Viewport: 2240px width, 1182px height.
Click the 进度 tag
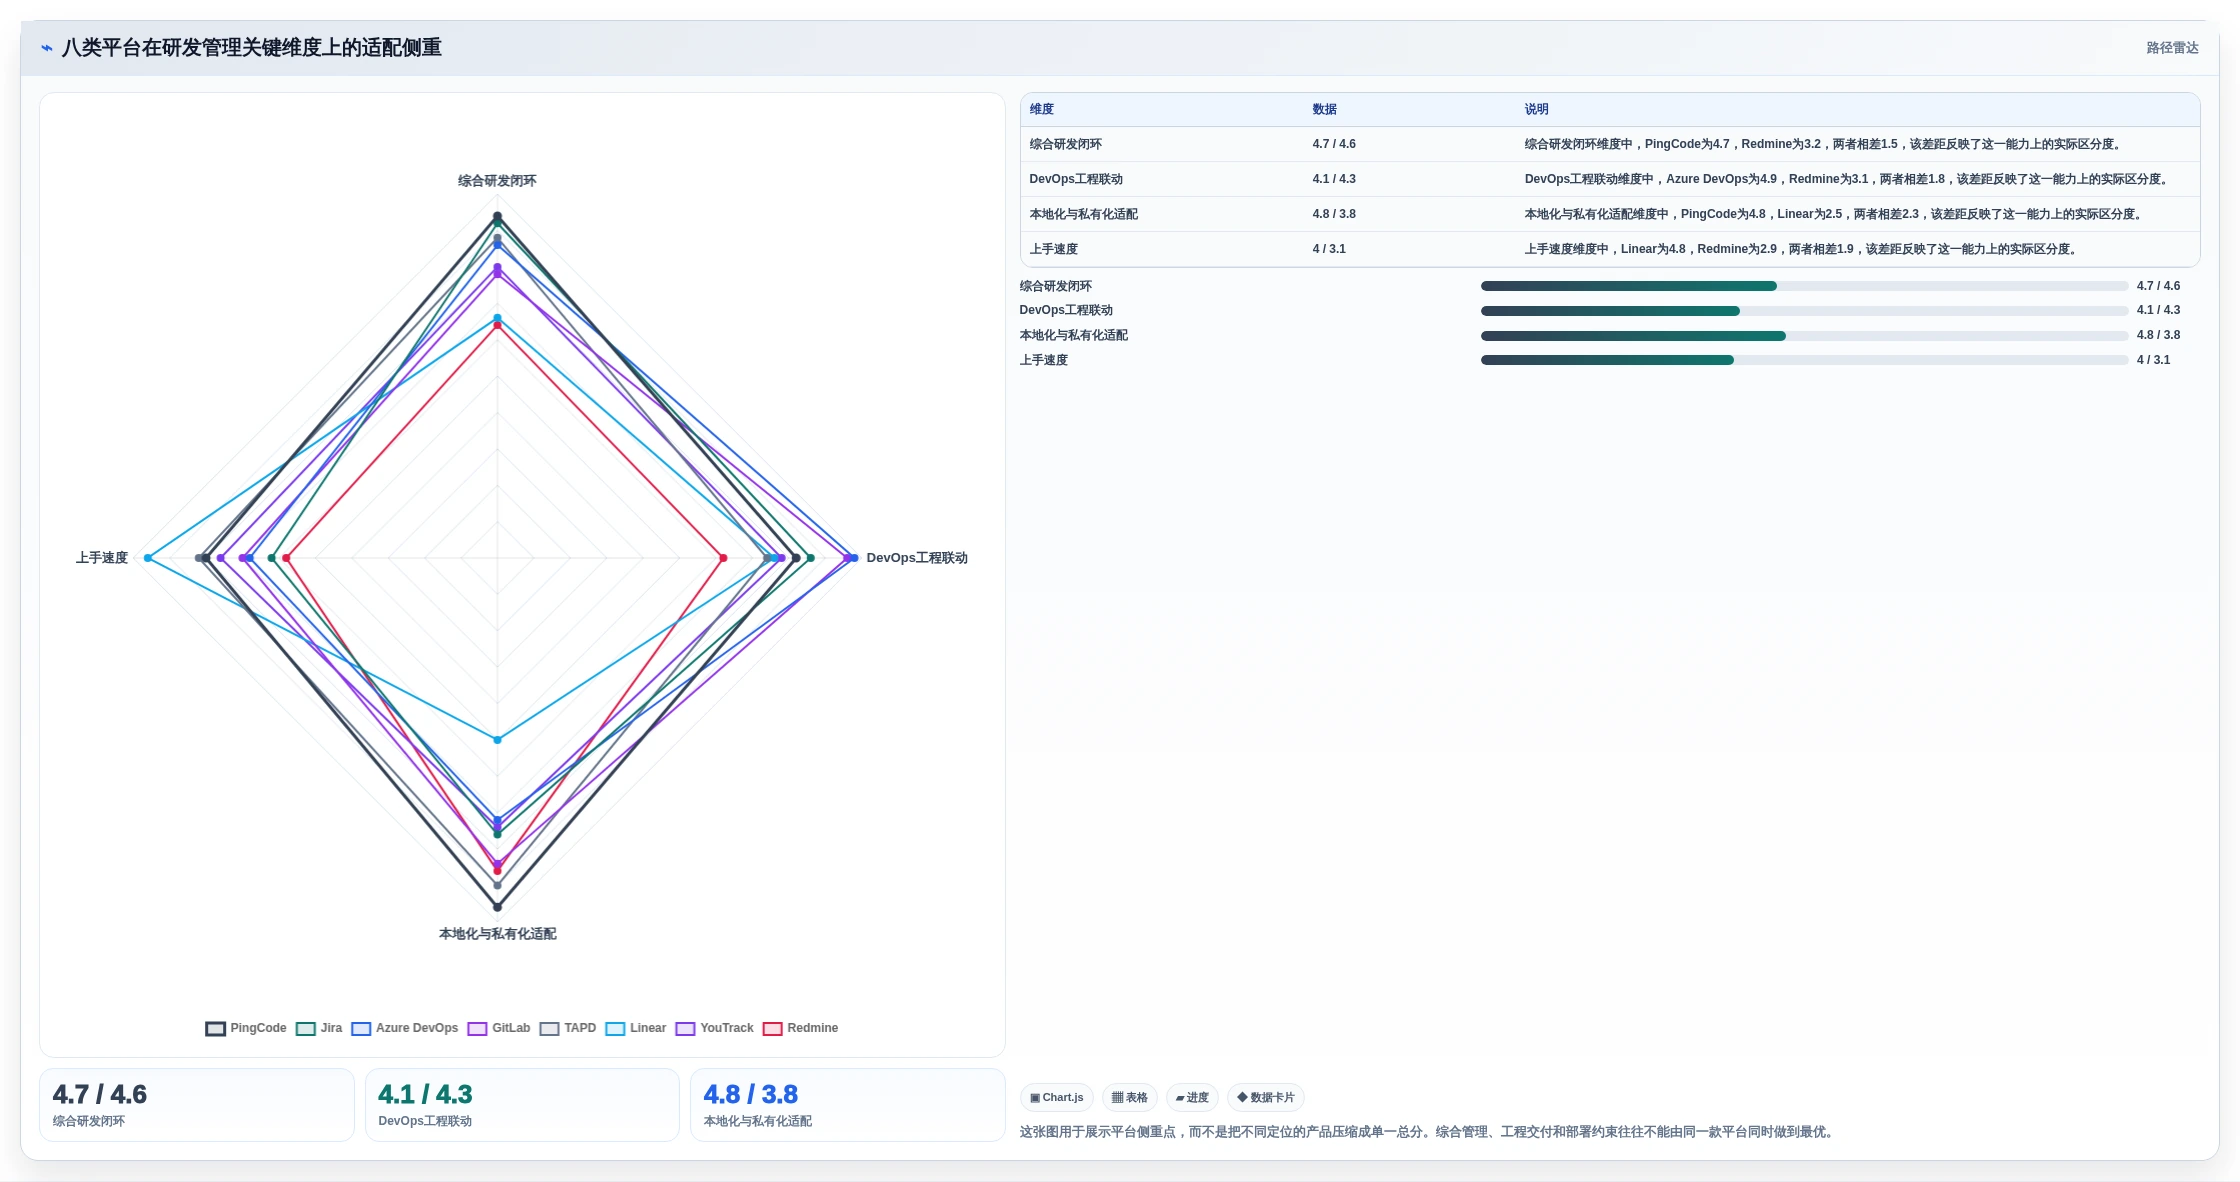pos(1192,1097)
